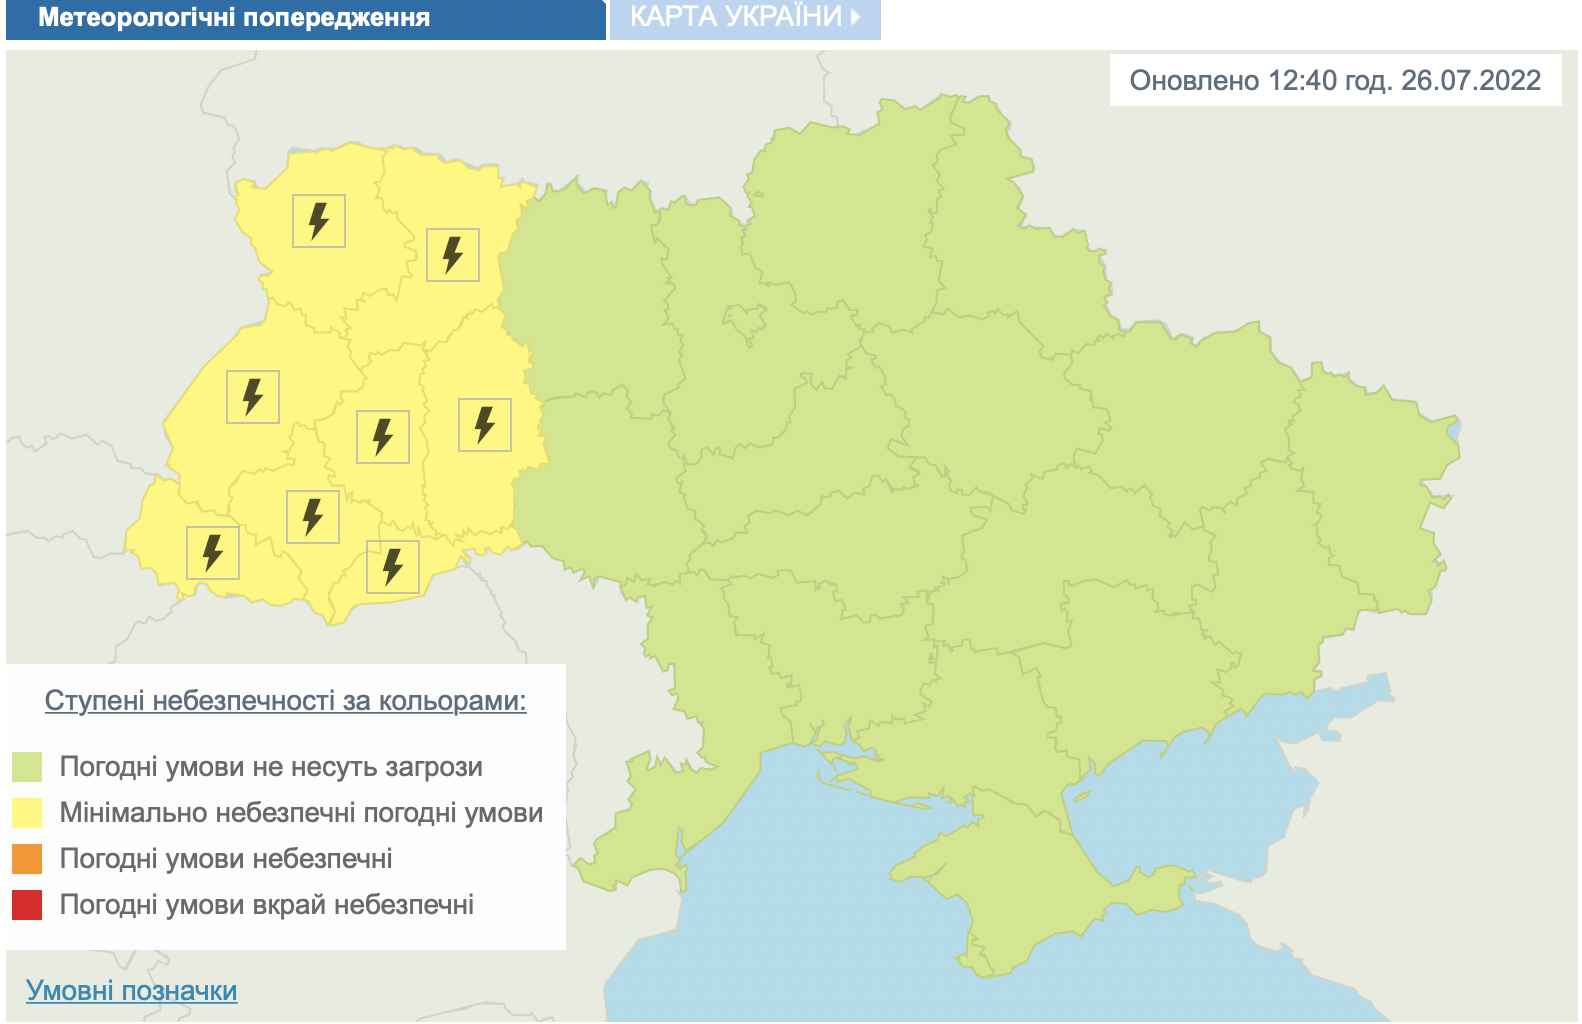Screen dimensions: 1582x1024
Task: Select the red extremely dangerous legend swatch
Action: click(27, 905)
